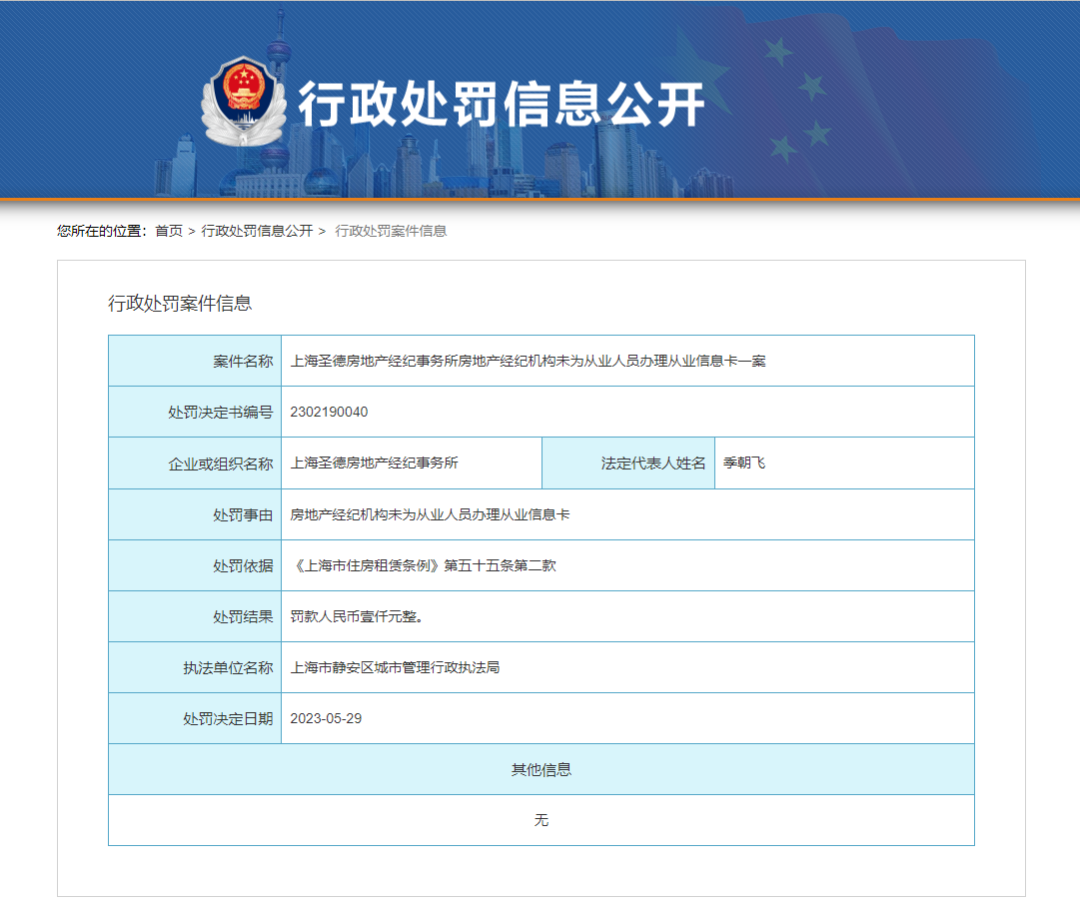
Task: Open the 首页 breadcrumb link
Action: 169,231
